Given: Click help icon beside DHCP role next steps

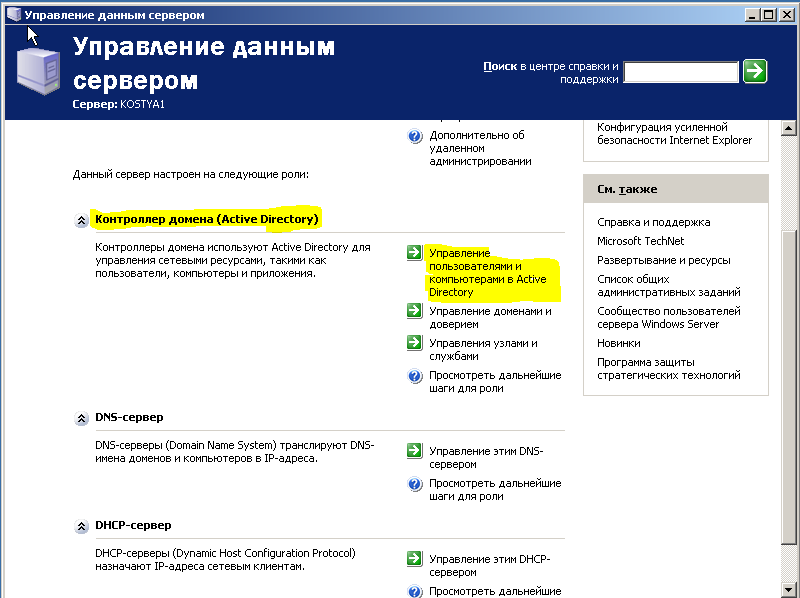Looking at the screenshot, I should 415,591.
